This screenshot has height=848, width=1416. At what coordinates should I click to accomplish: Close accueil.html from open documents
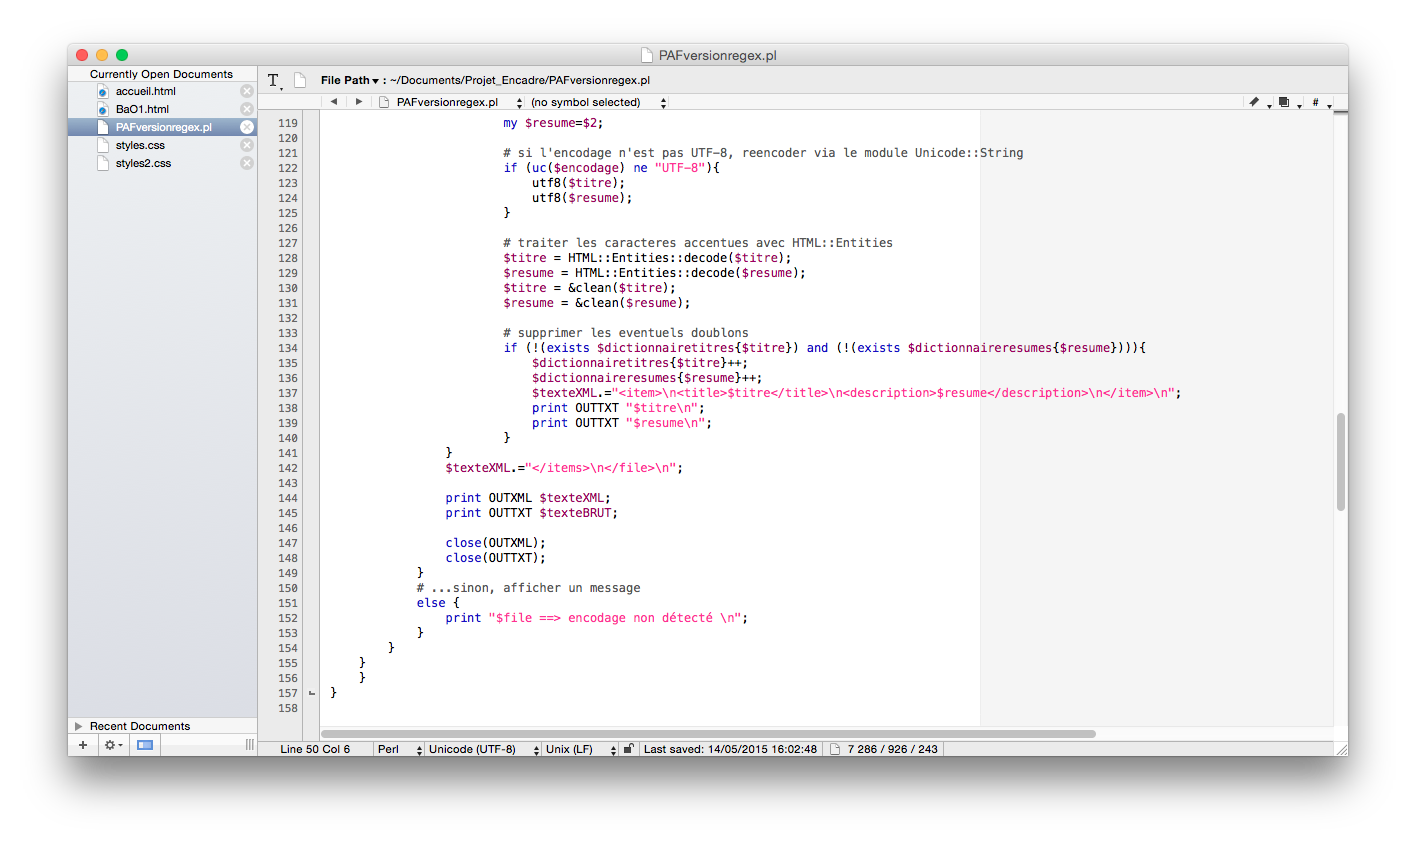pos(247,91)
